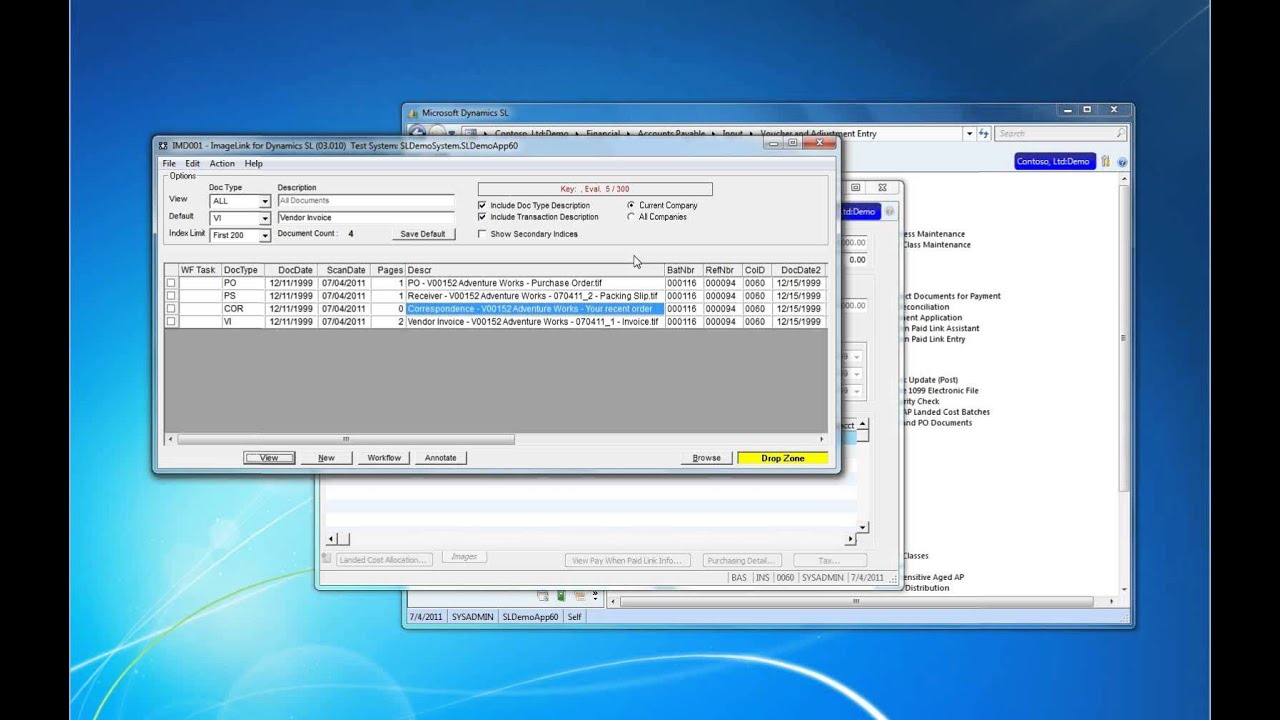Open the blue help icon in Dynamics SL

pos(1122,161)
